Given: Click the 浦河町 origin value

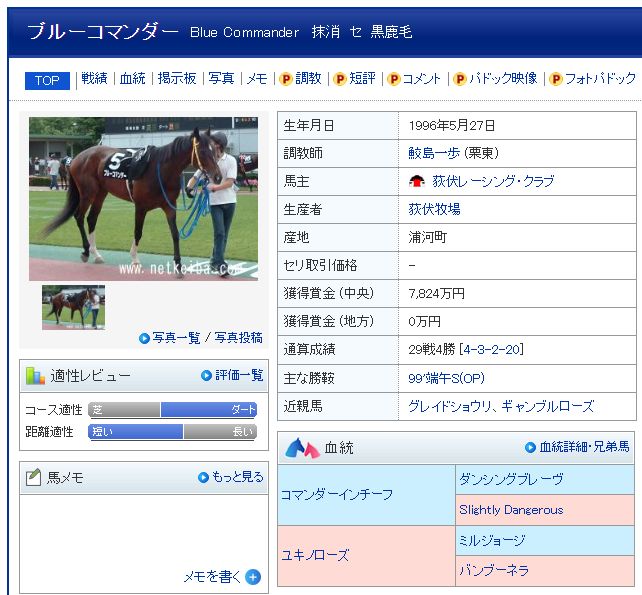Looking at the screenshot, I should point(428,237).
